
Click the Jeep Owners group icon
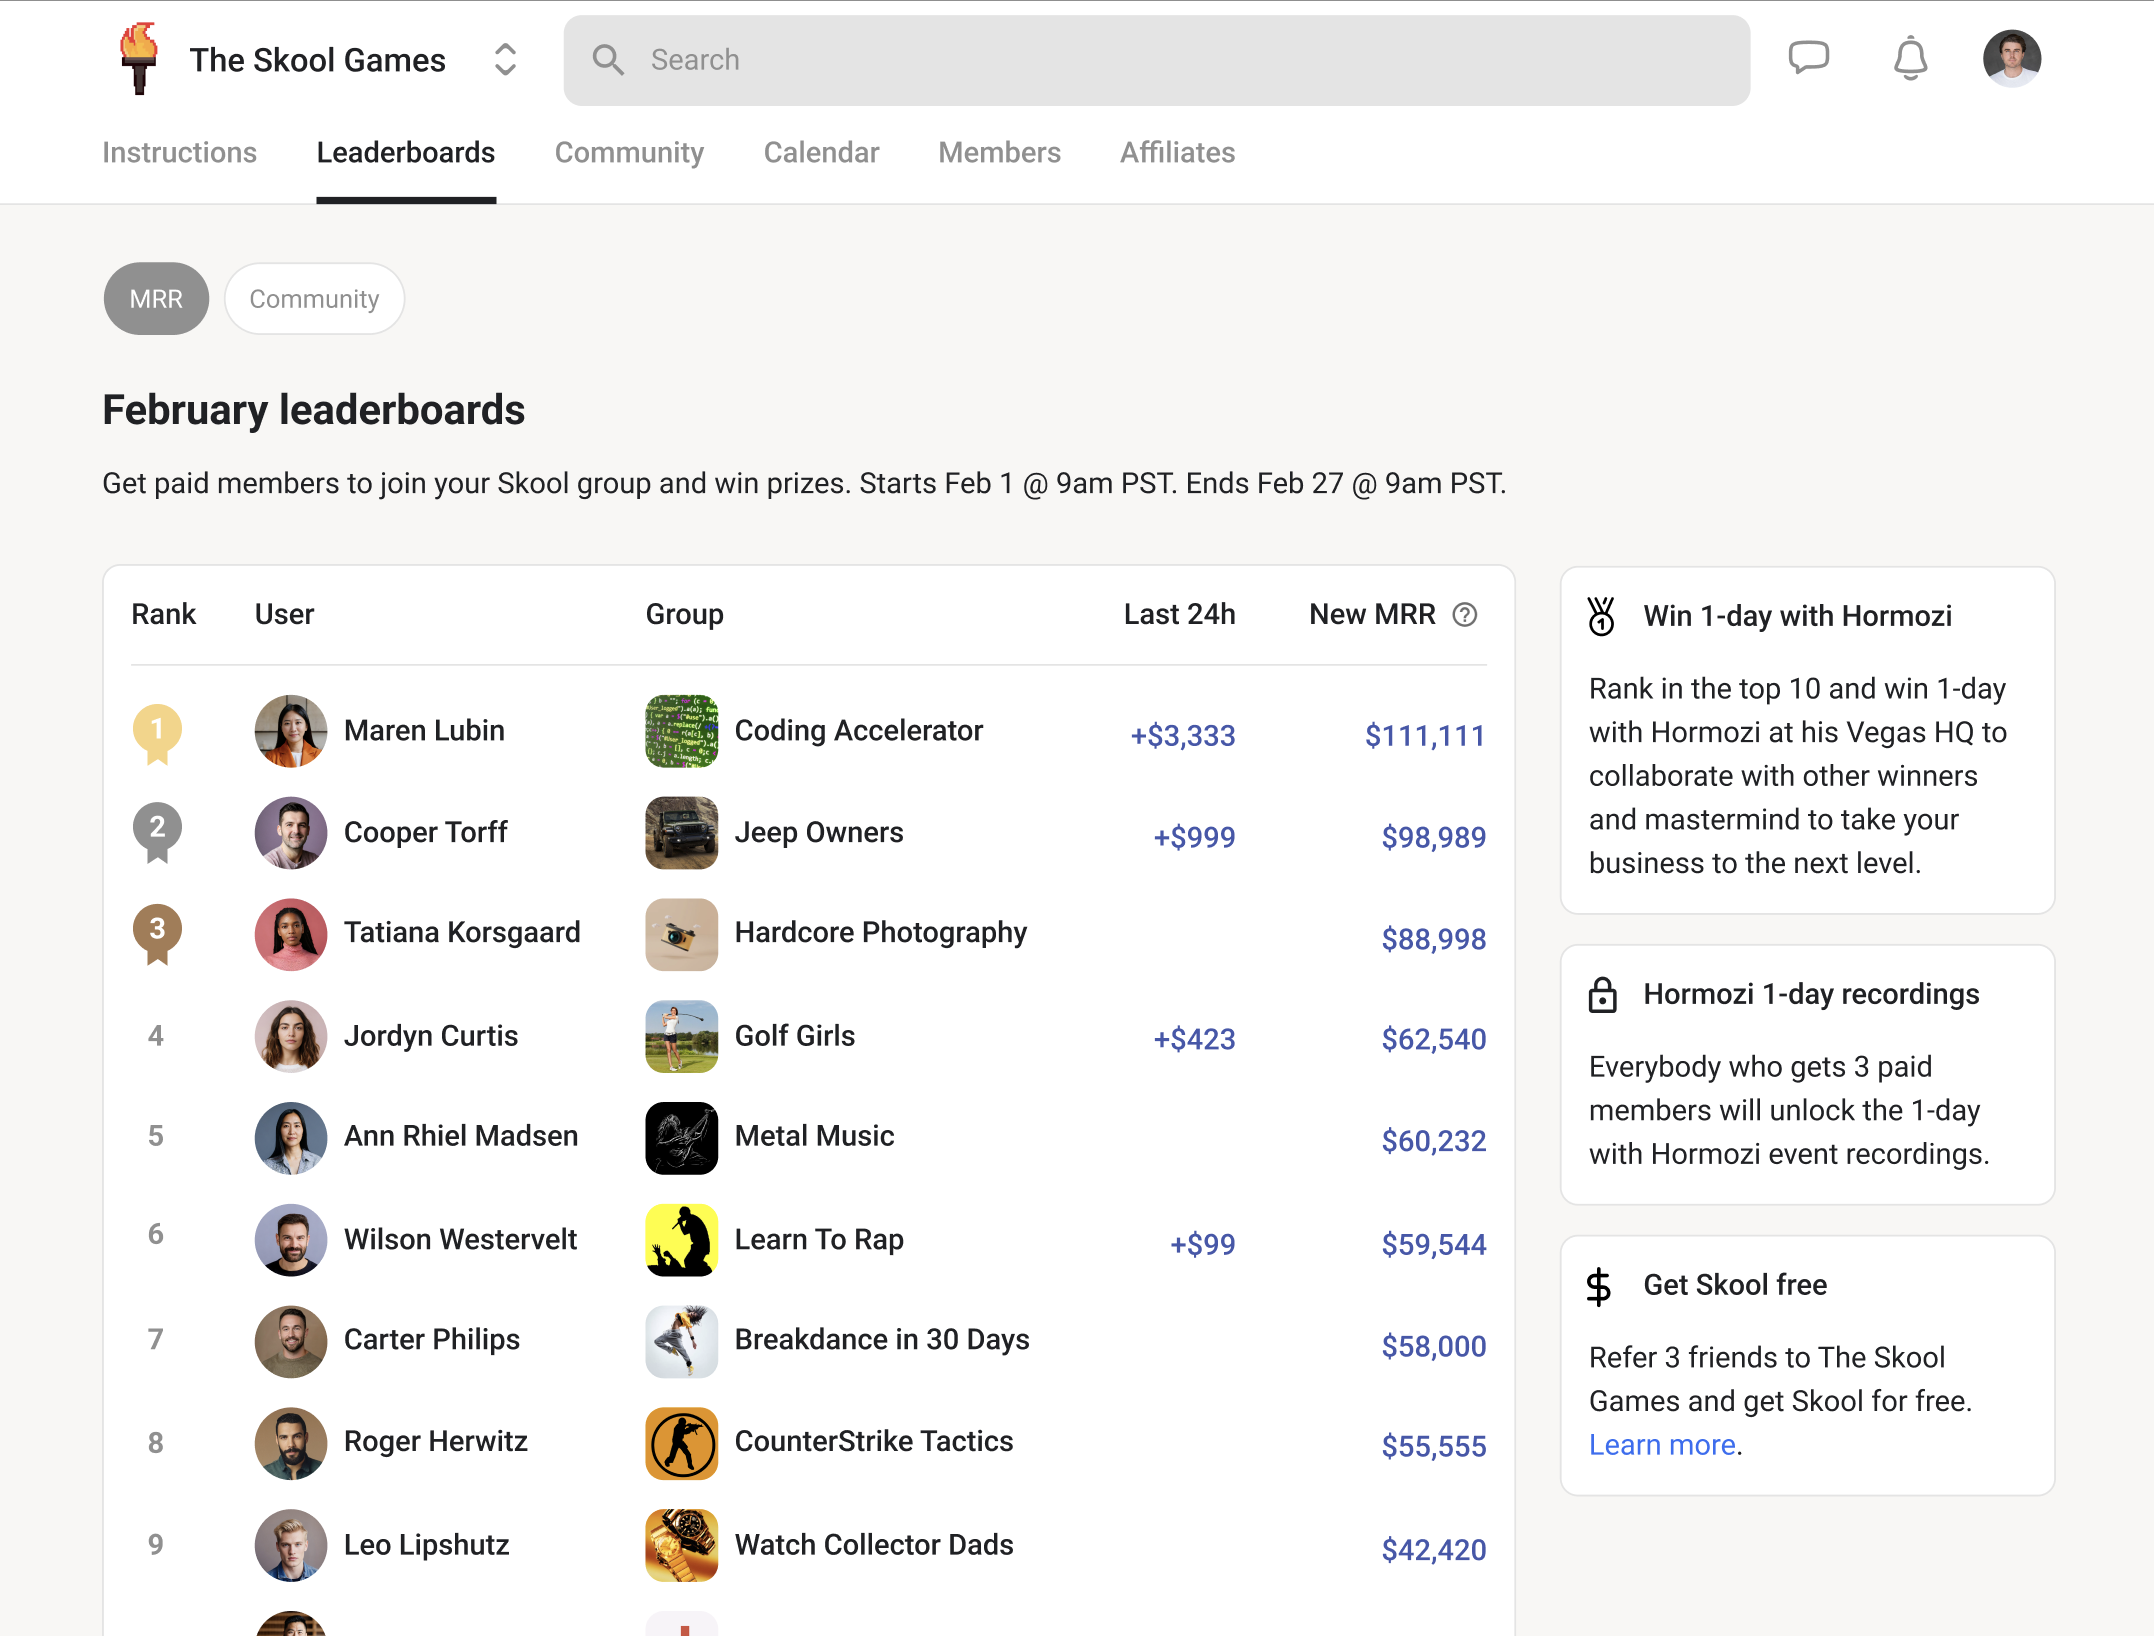681,833
